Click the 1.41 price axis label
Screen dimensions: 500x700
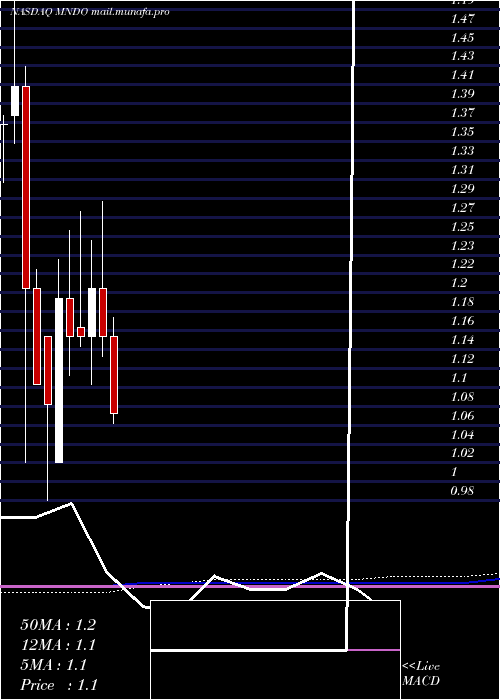(462, 75)
